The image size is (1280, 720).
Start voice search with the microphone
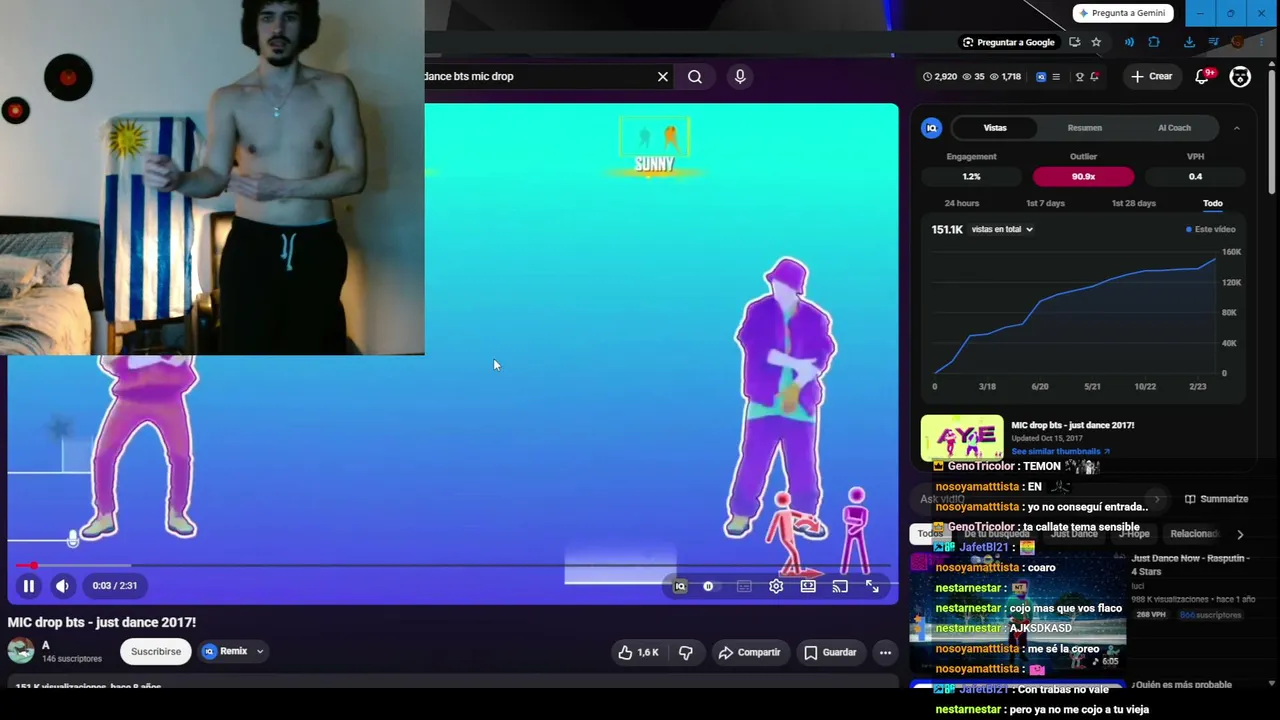(740, 76)
